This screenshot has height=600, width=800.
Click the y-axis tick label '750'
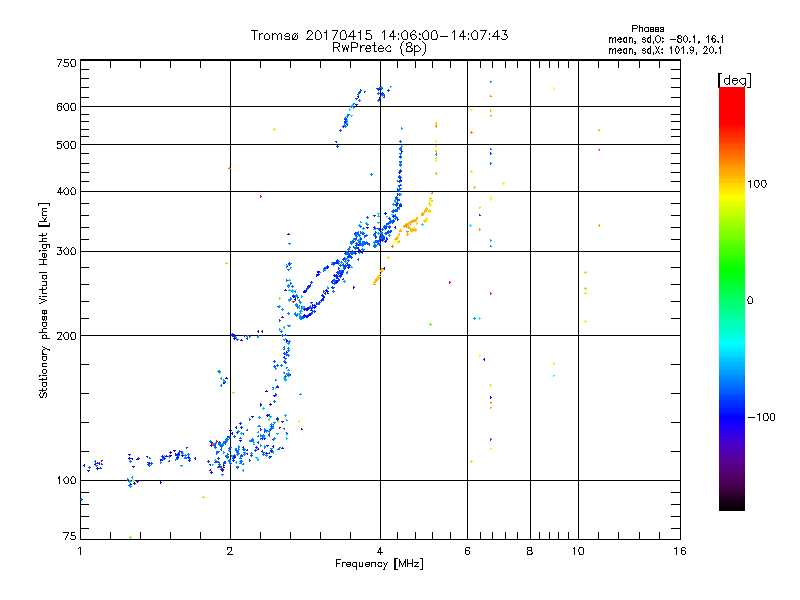[x=66, y=63]
